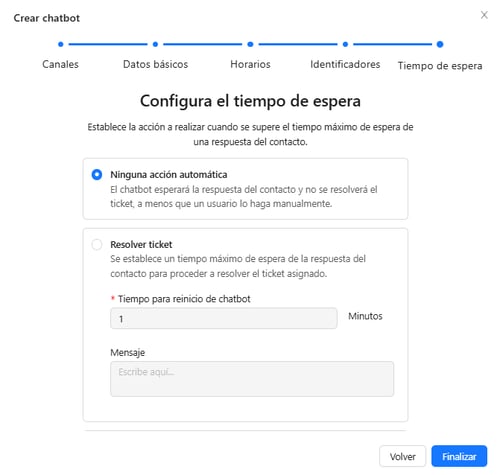This screenshot has width=500, height=475.
Task: Open the Identificadores step label
Action: coord(345,64)
